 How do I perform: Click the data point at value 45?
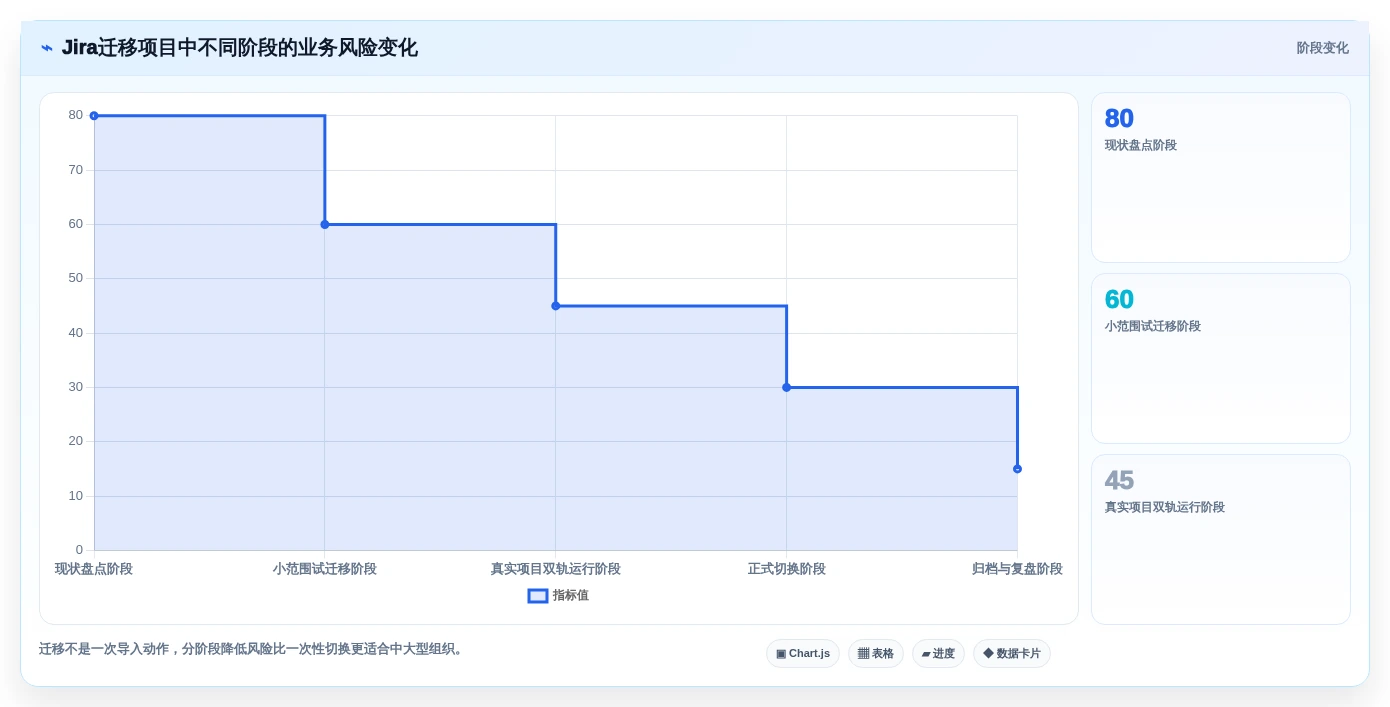click(556, 306)
